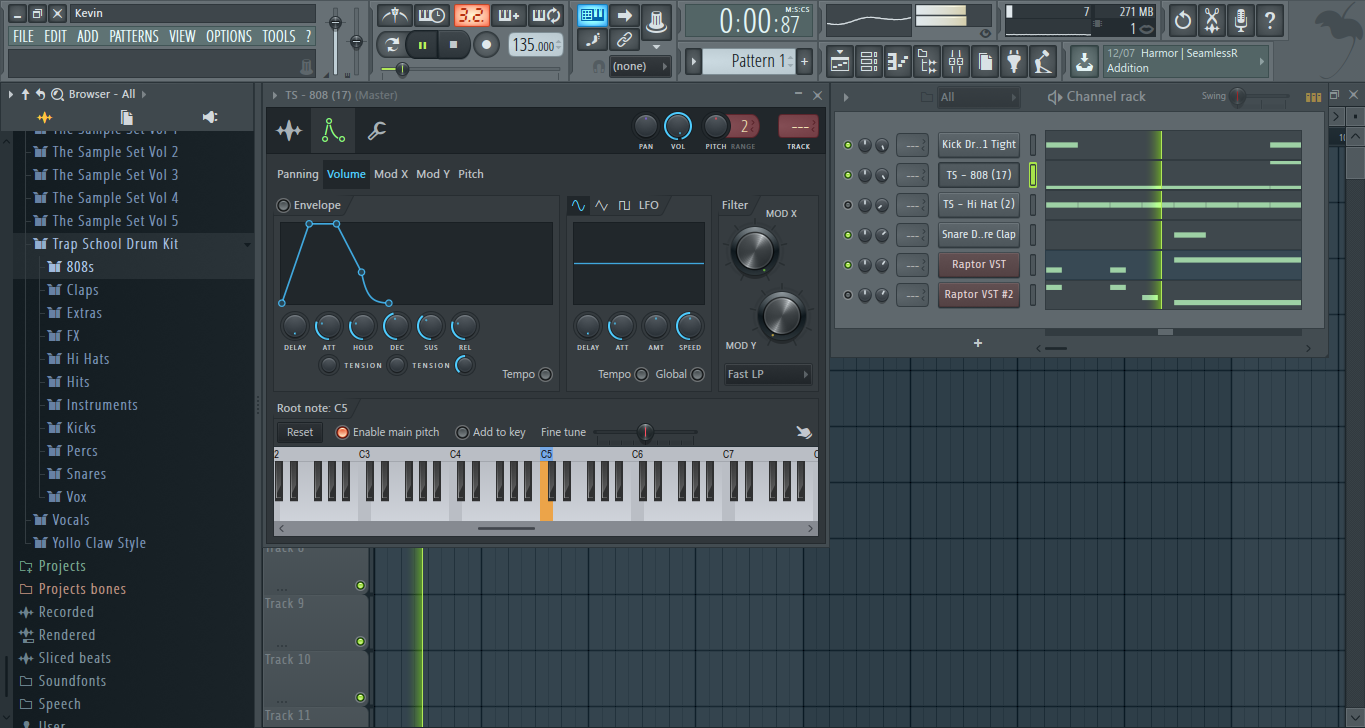Click the Reset root note button

[x=300, y=432]
